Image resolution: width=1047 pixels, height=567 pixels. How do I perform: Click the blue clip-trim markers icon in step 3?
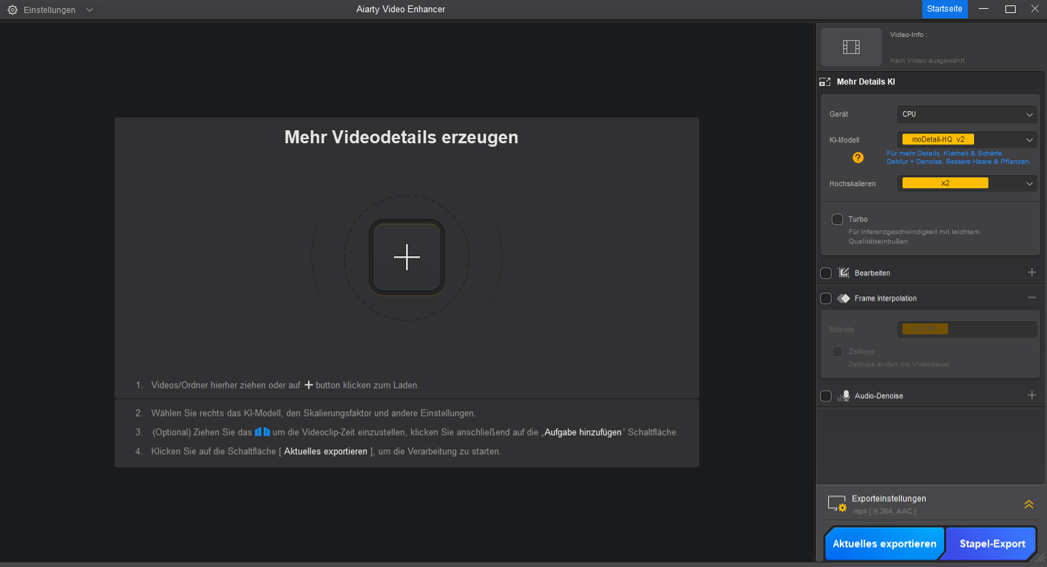pos(262,432)
